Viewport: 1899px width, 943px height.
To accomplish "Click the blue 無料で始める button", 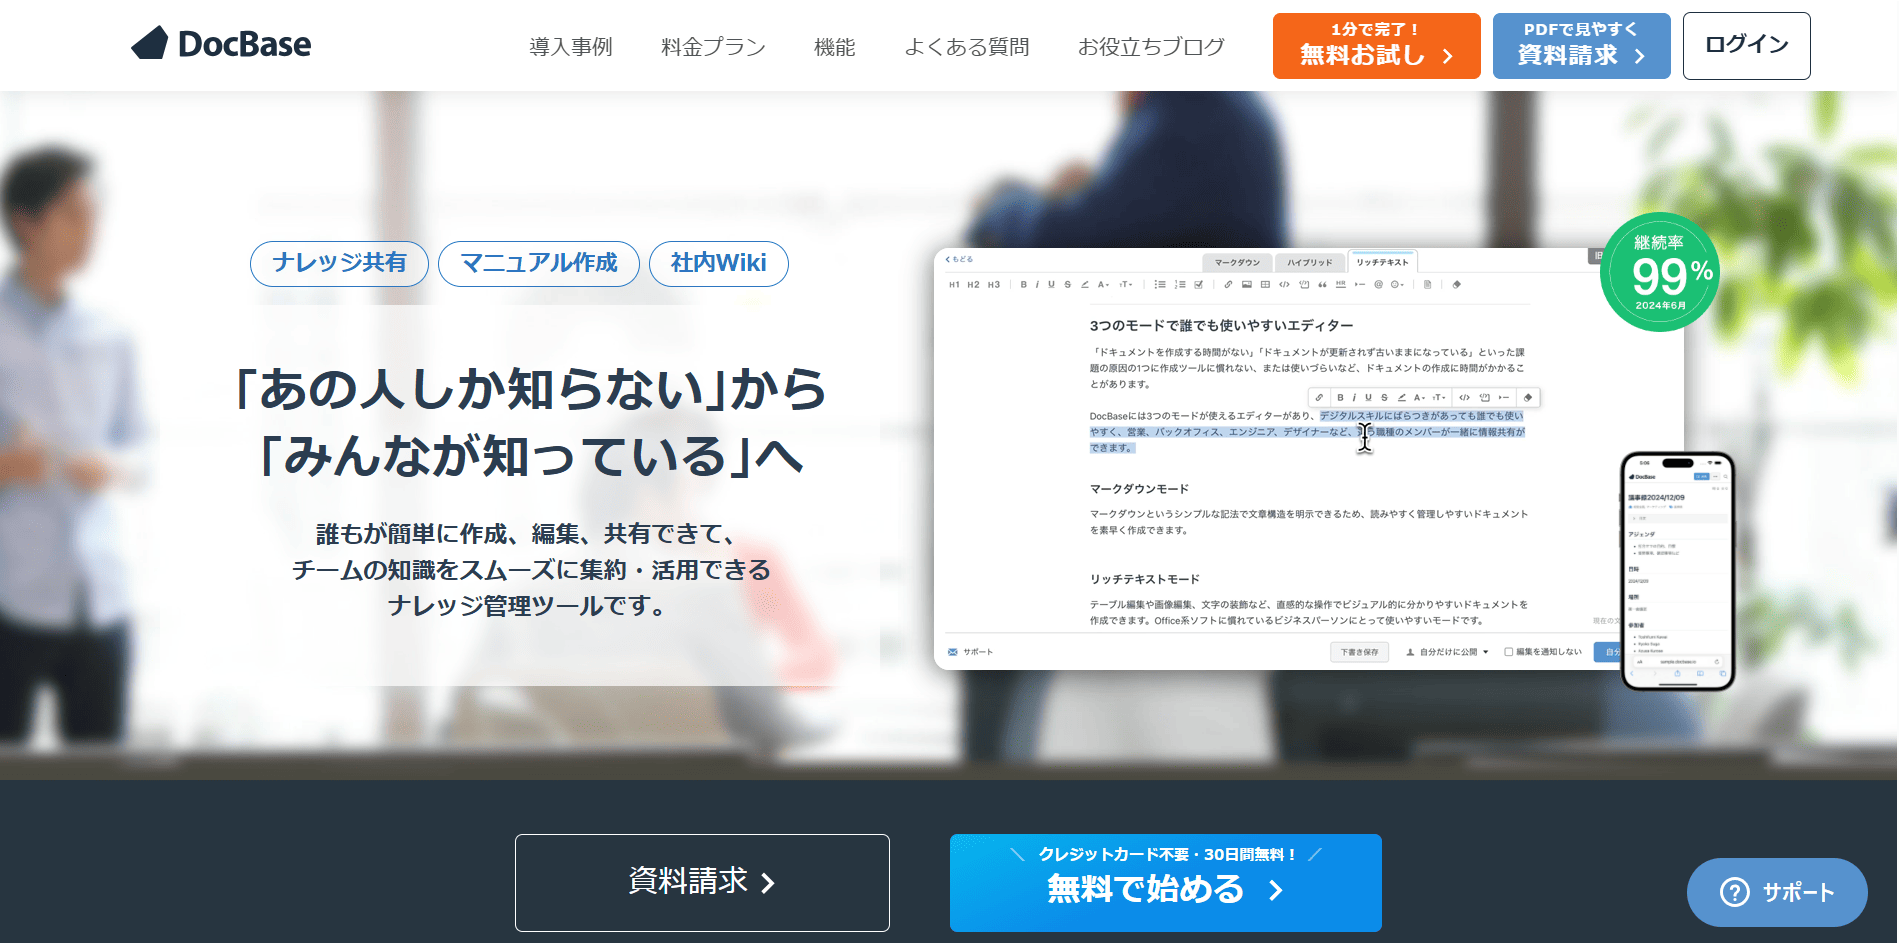I will (1166, 883).
